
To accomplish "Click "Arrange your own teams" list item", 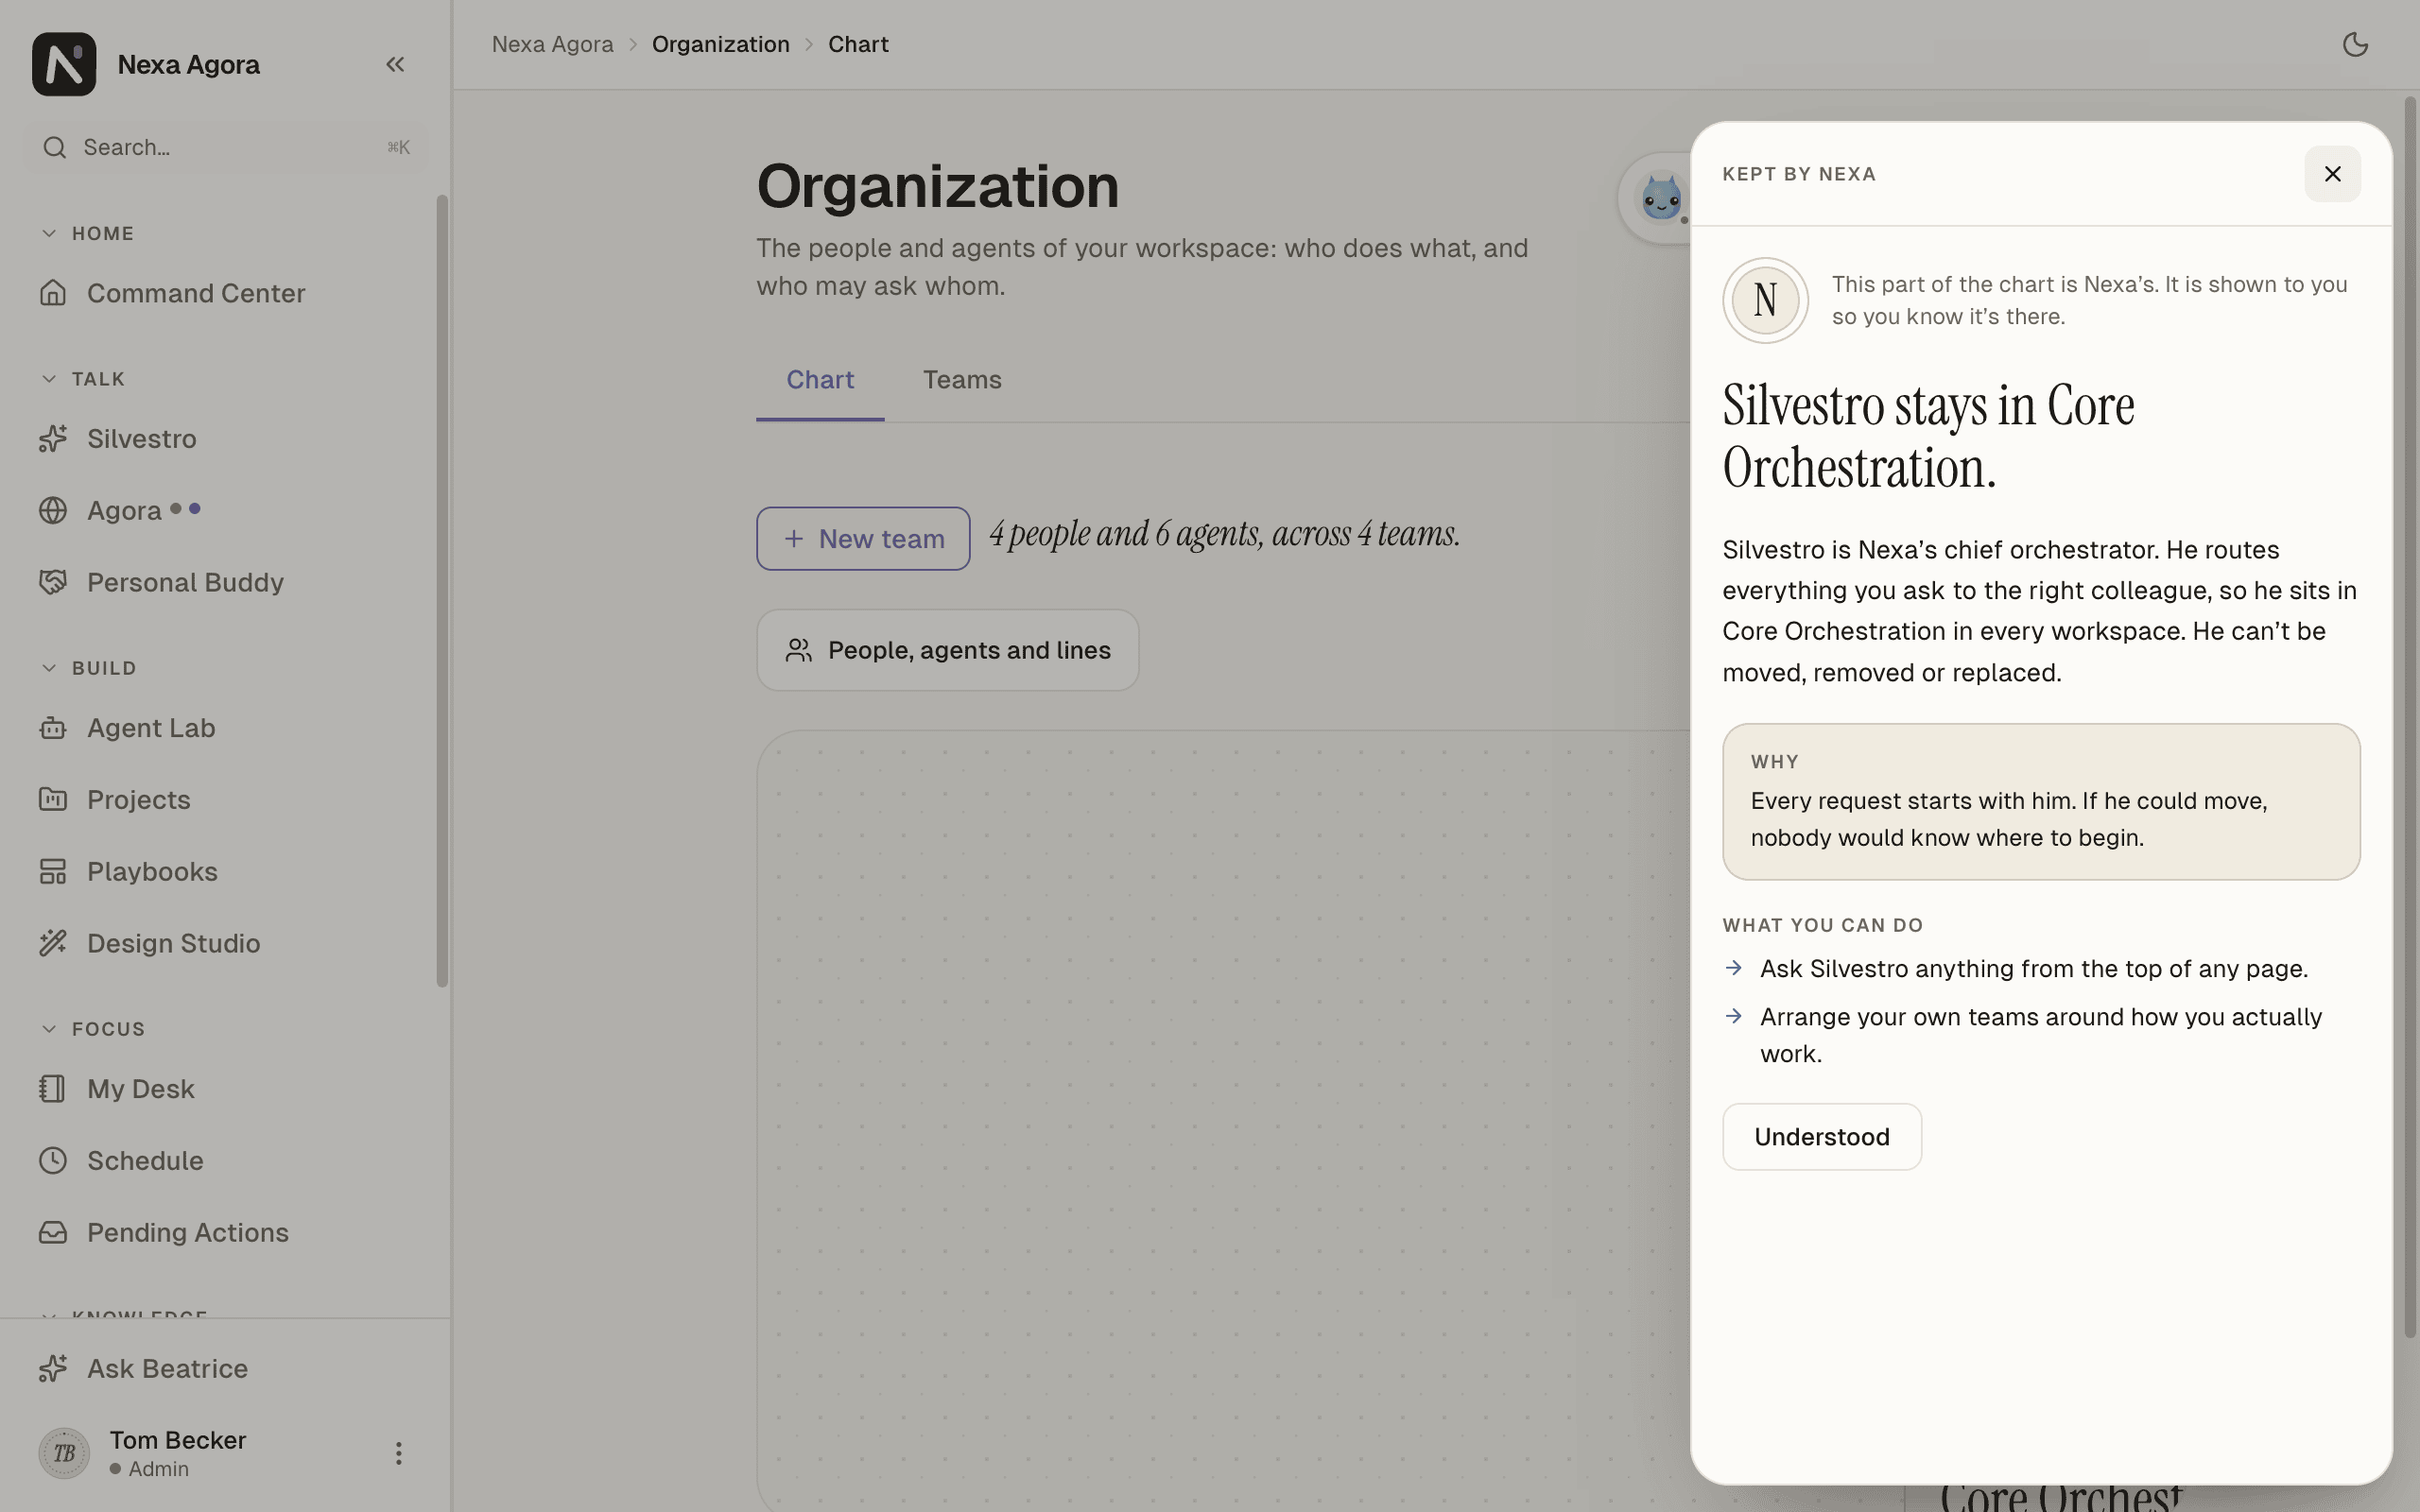I will coord(2040,1035).
